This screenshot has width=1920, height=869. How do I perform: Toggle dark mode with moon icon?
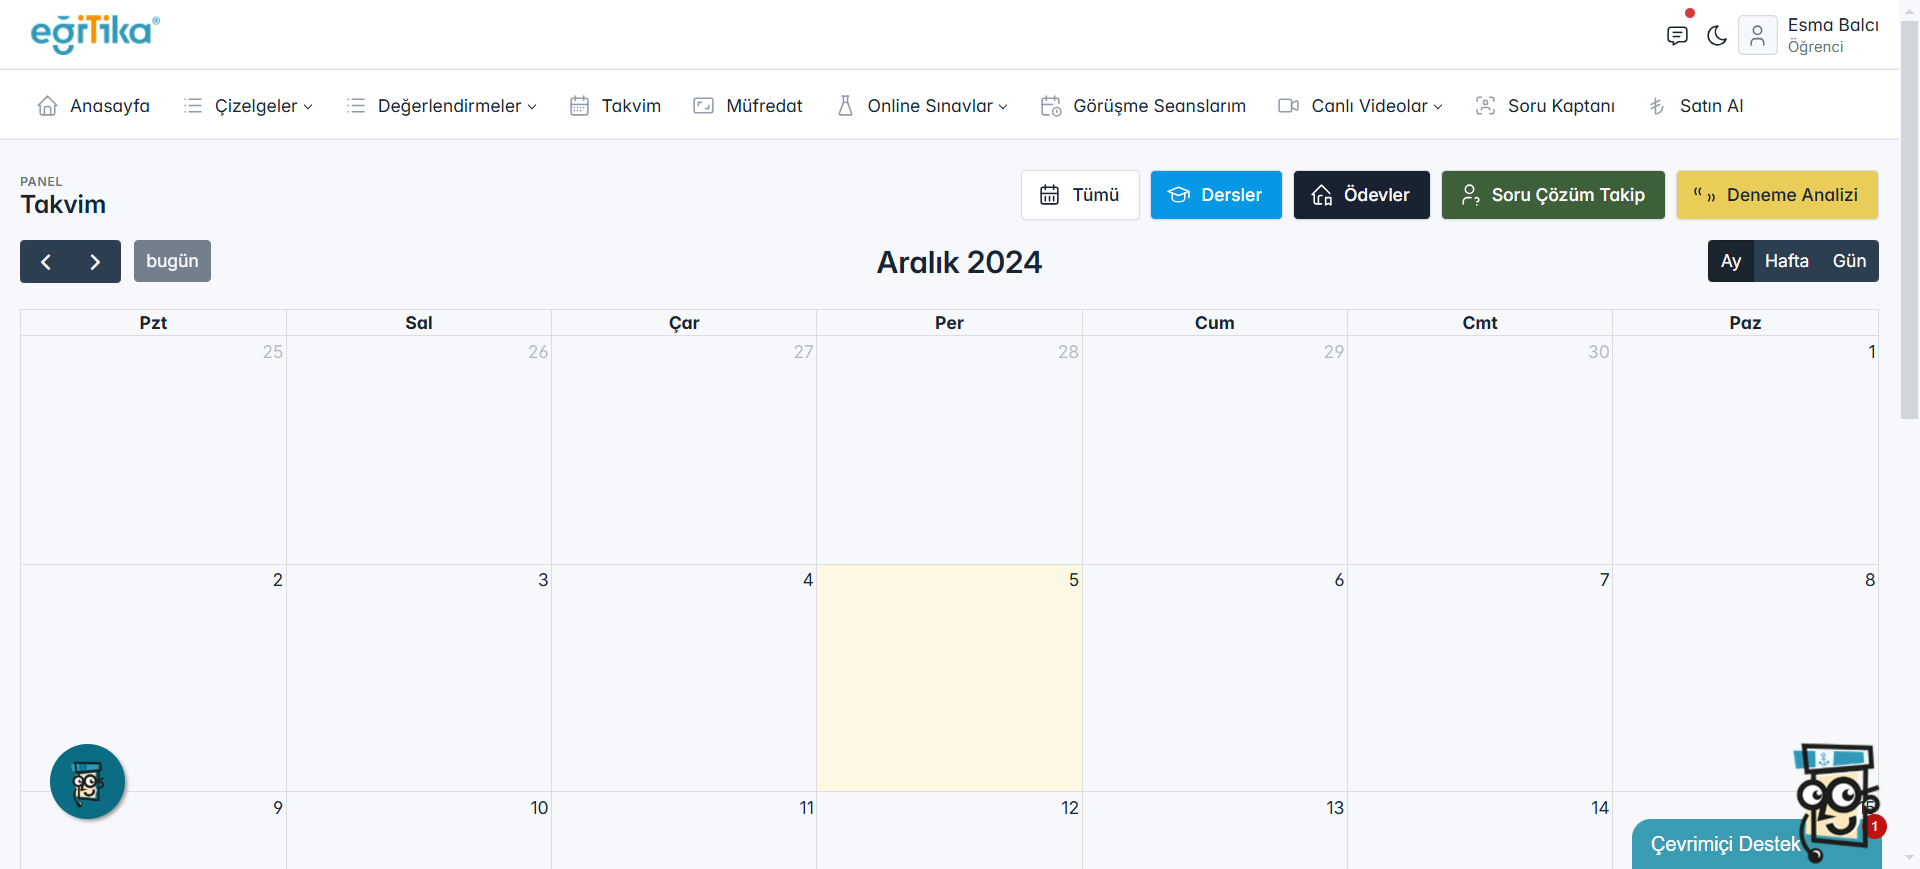click(1717, 36)
